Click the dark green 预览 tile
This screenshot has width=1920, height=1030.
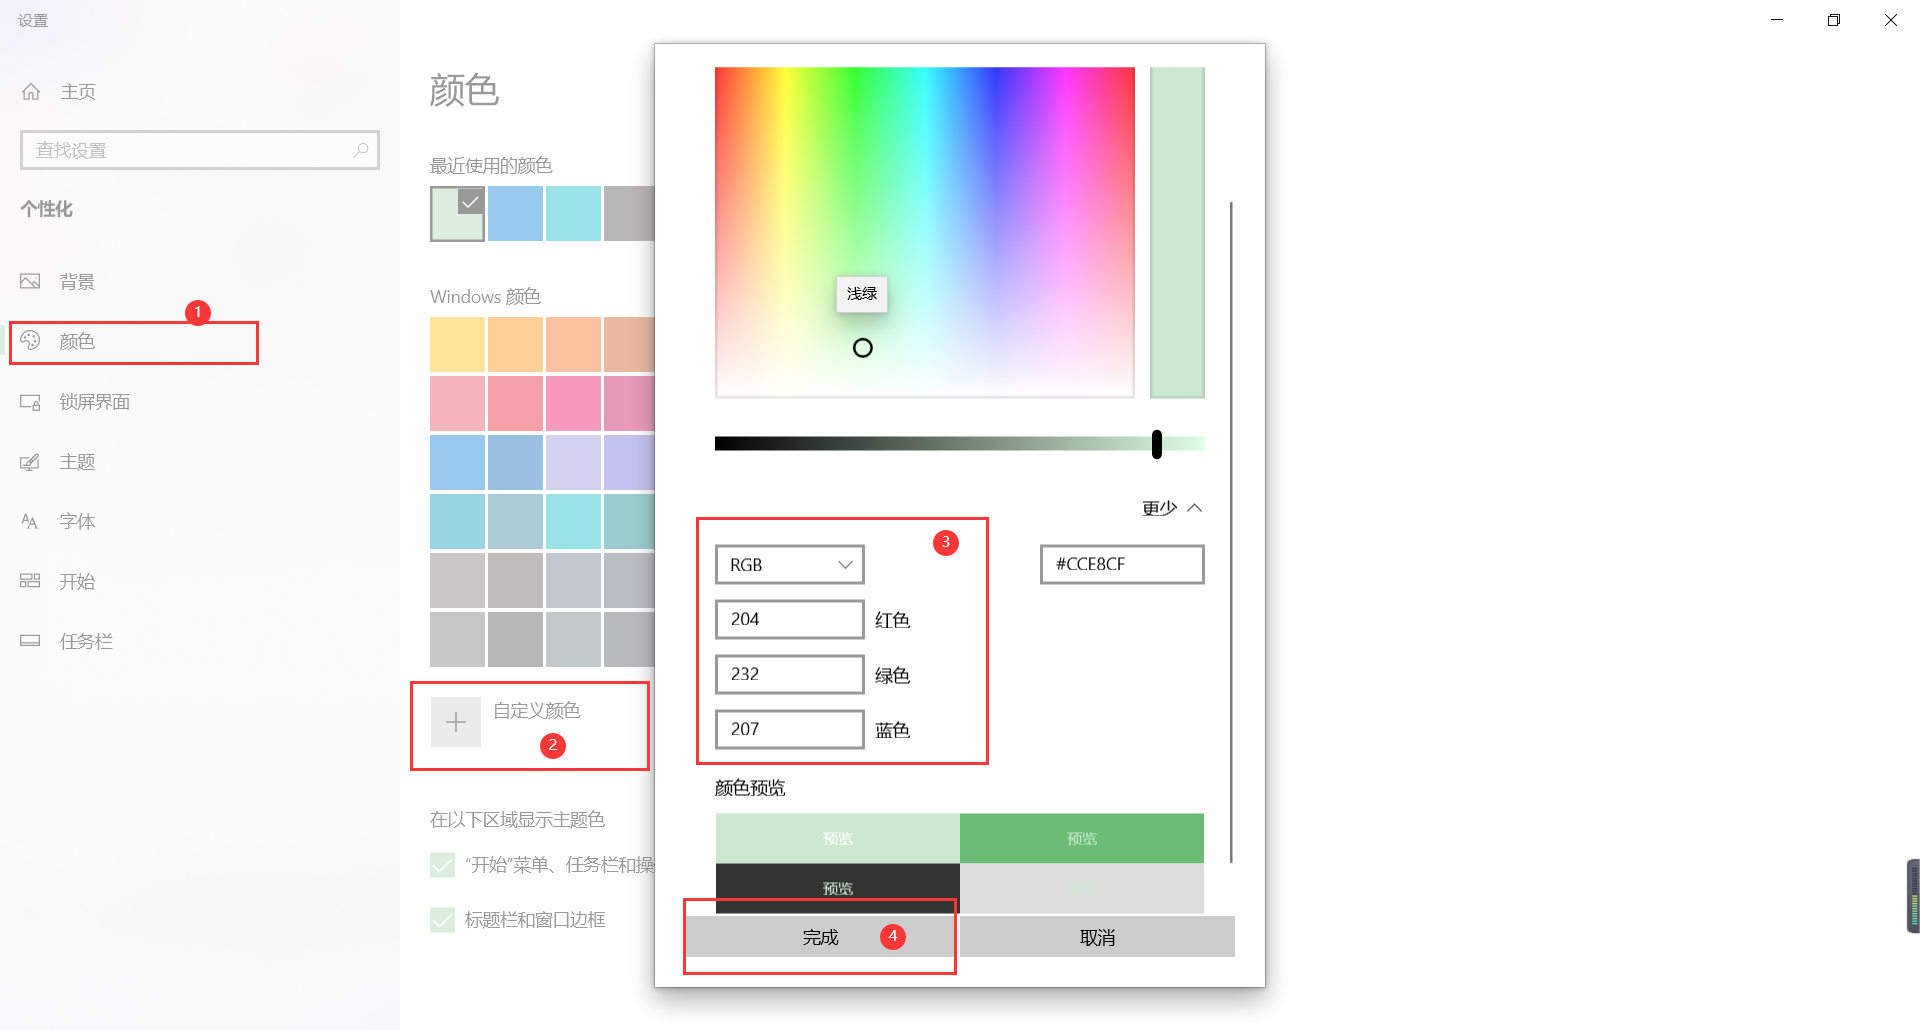click(1082, 838)
